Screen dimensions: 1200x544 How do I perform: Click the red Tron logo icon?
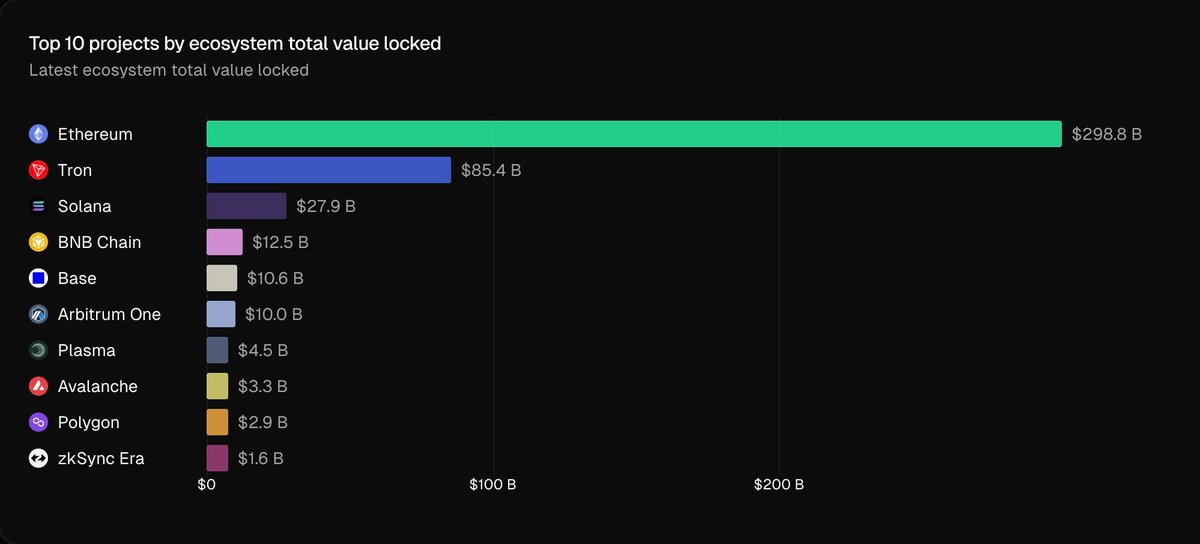[x=39, y=170]
